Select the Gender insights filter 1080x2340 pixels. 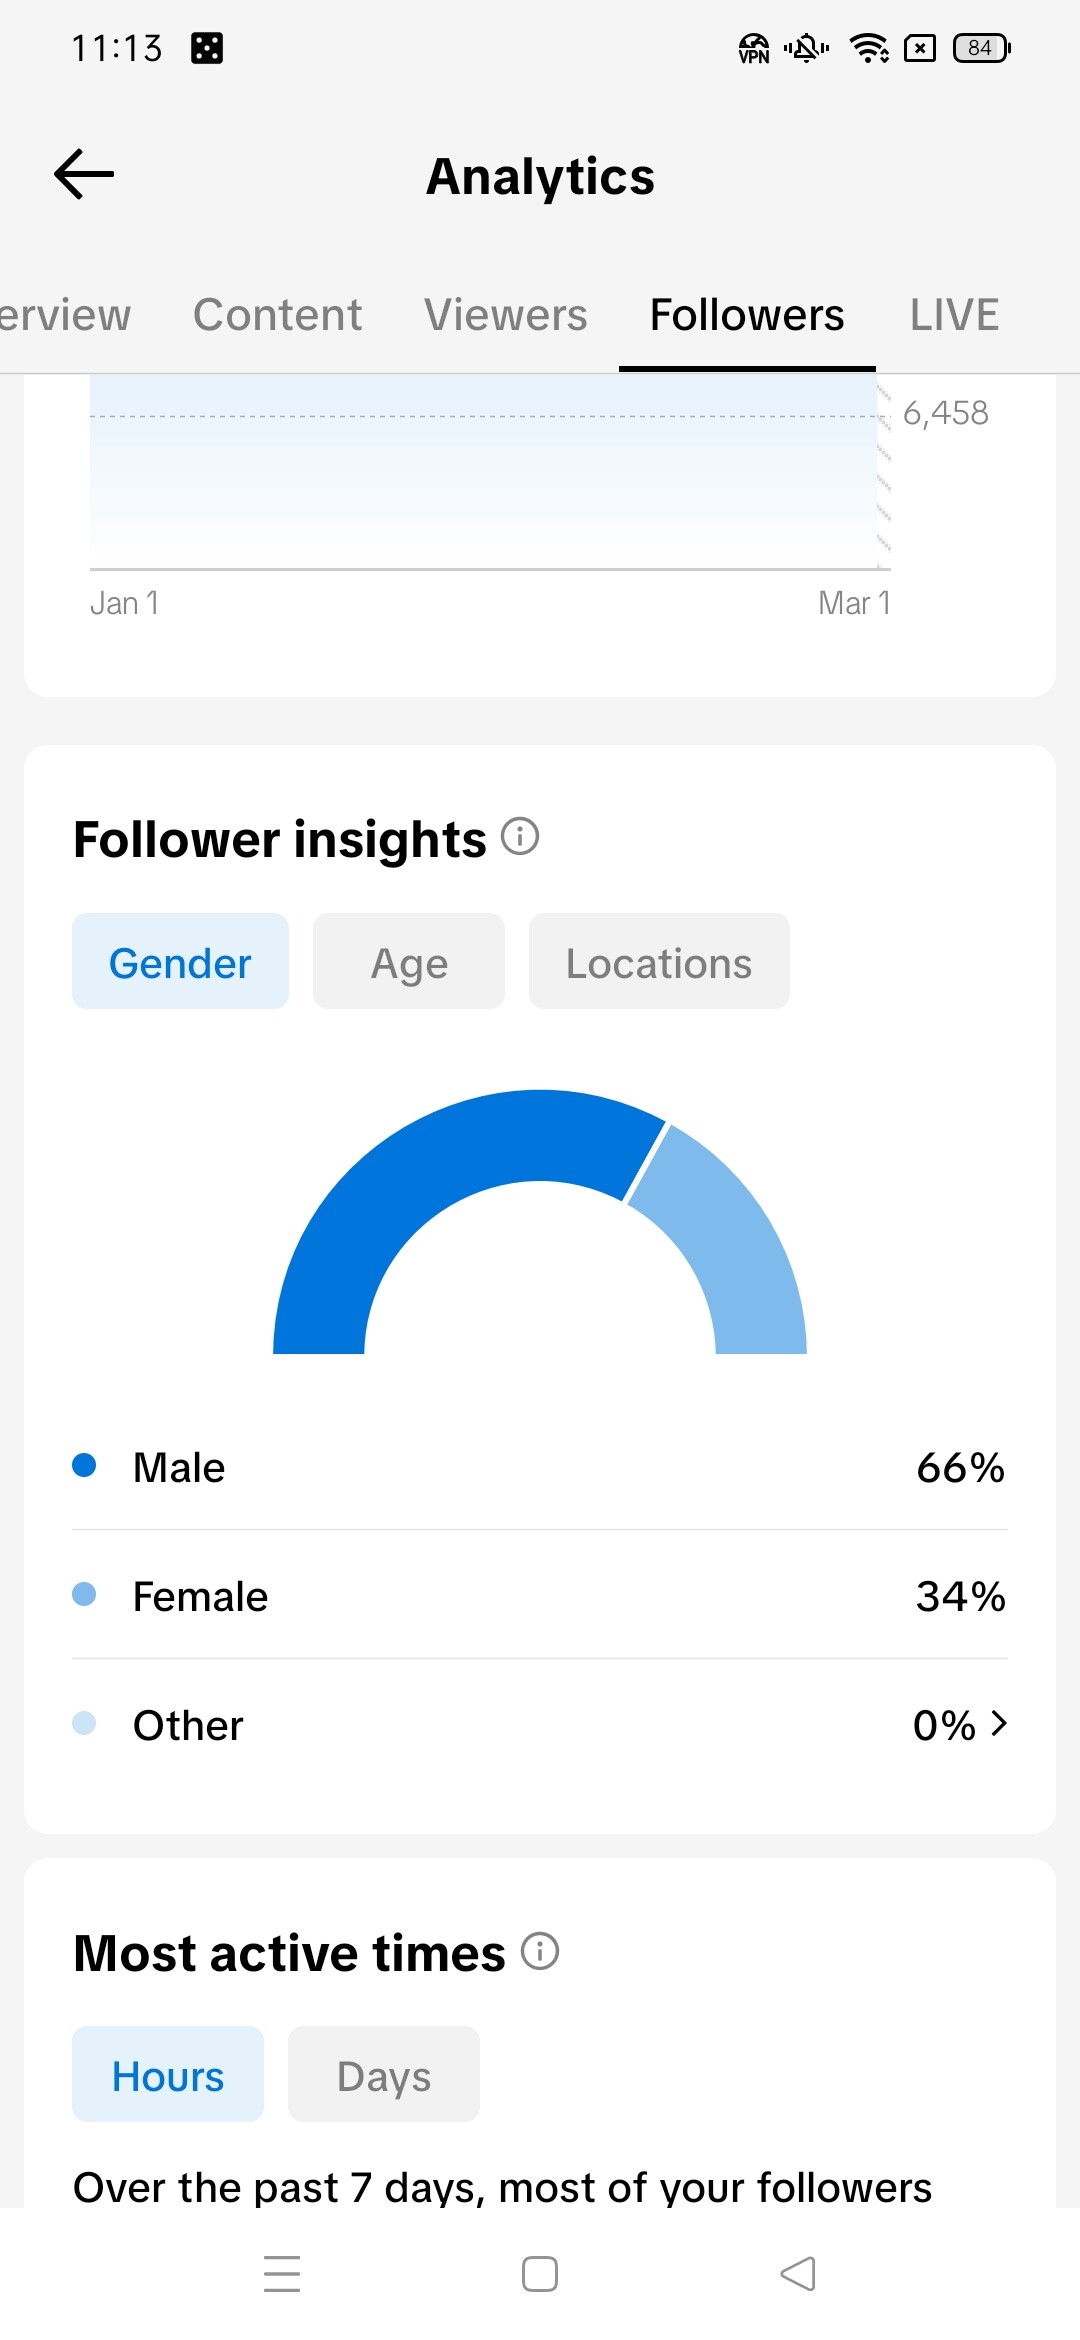pos(180,962)
